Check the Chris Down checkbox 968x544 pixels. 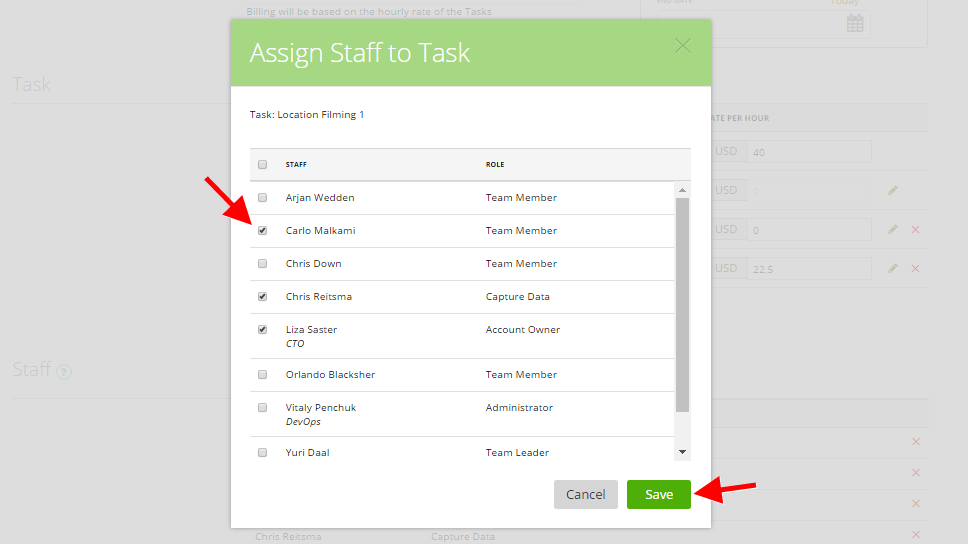pyautogui.click(x=262, y=264)
